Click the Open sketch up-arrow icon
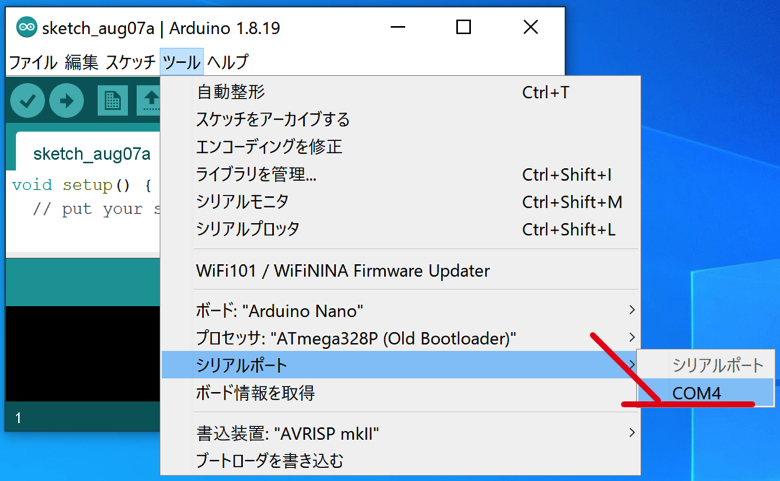 tap(149, 101)
